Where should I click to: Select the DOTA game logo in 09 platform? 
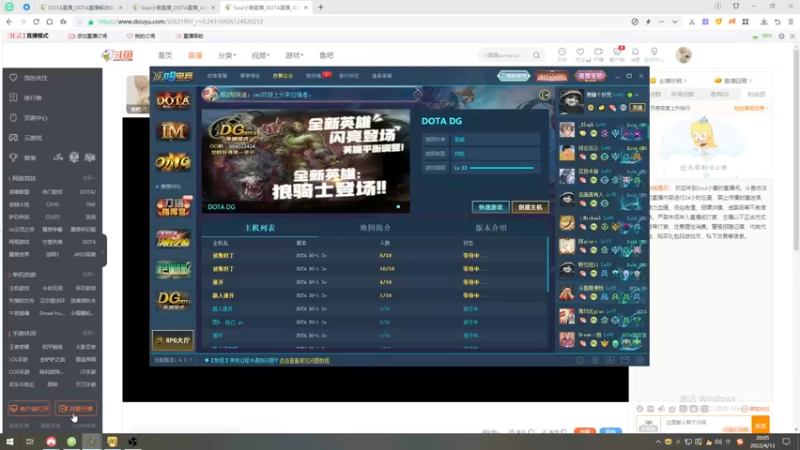point(173,101)
